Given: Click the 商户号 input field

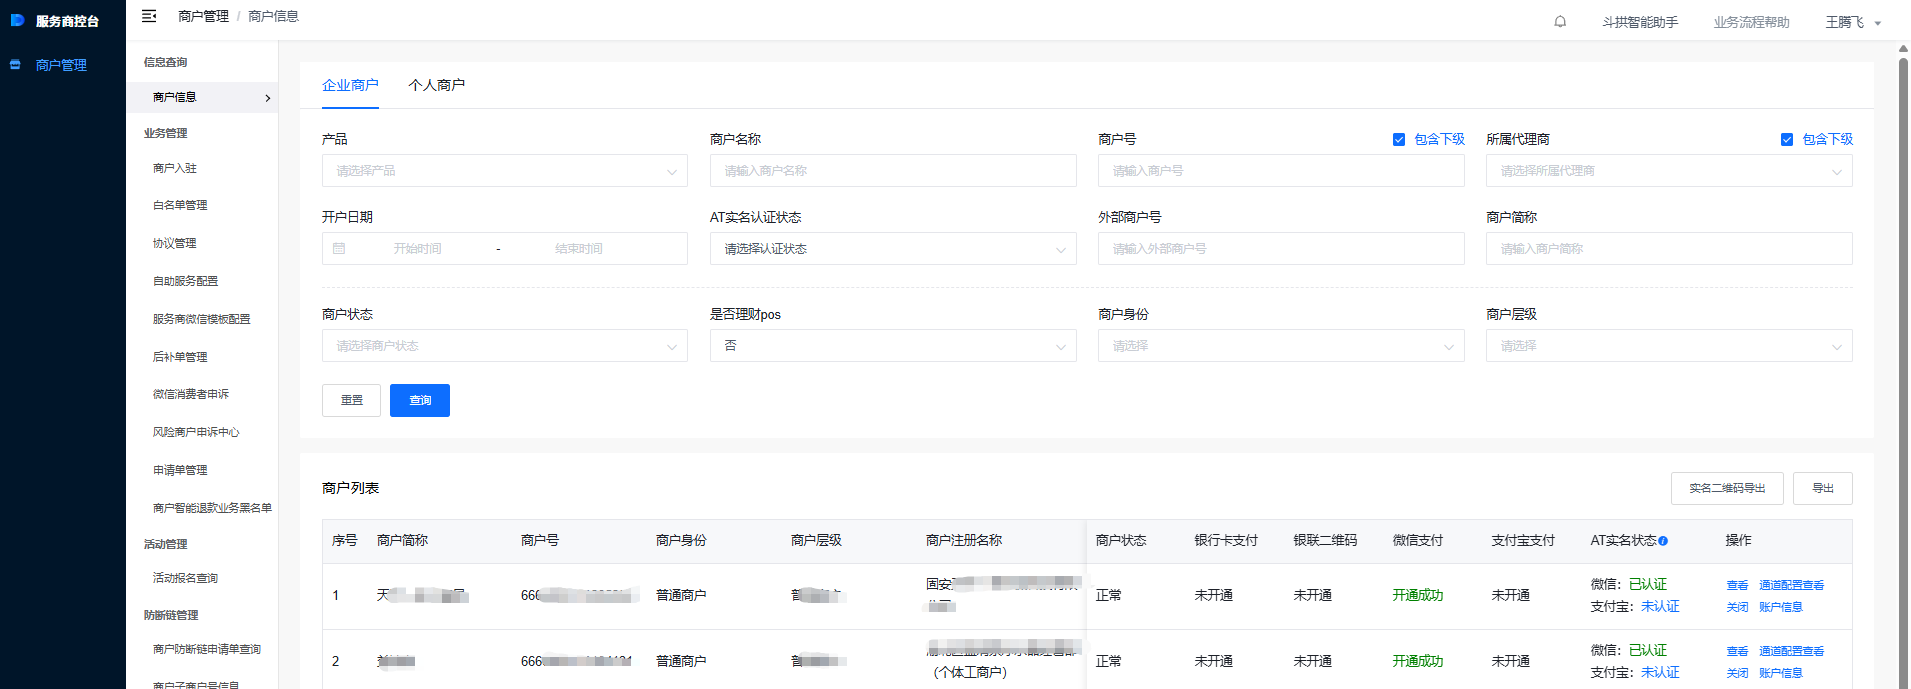Looking at the screenshot, I should tap(1281, 171).
